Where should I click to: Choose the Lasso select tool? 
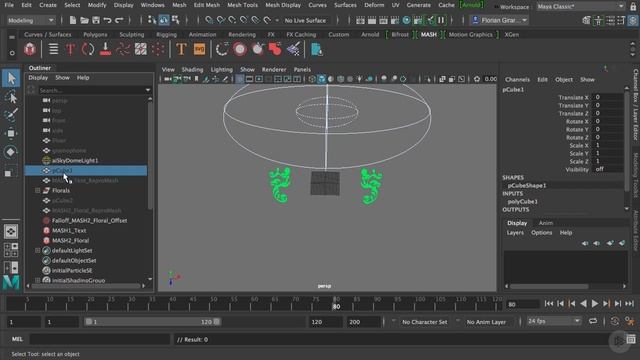(11, 97)
